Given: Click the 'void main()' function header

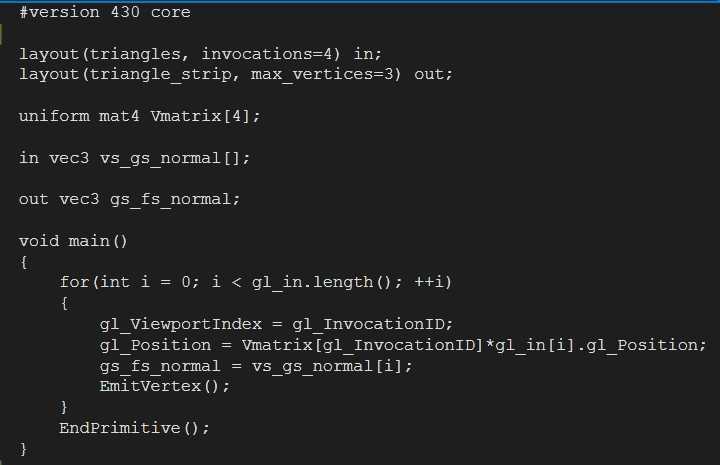Looking at the screenshot, I should [73, 241].
